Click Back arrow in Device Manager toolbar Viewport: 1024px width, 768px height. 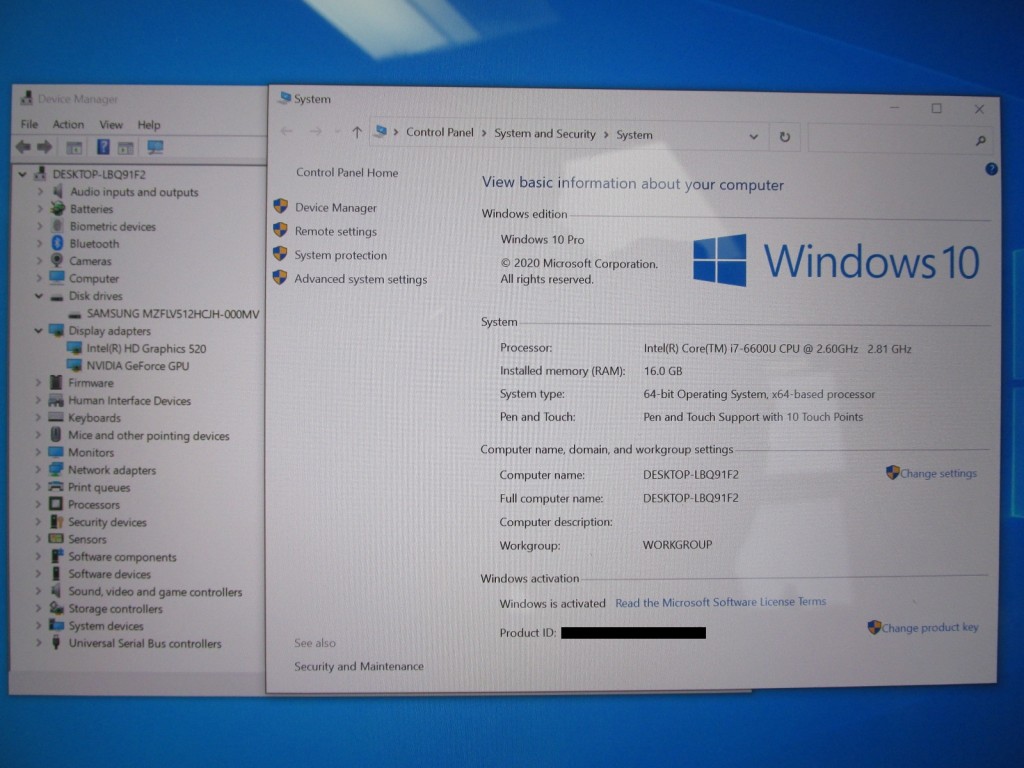click(24, 147)
